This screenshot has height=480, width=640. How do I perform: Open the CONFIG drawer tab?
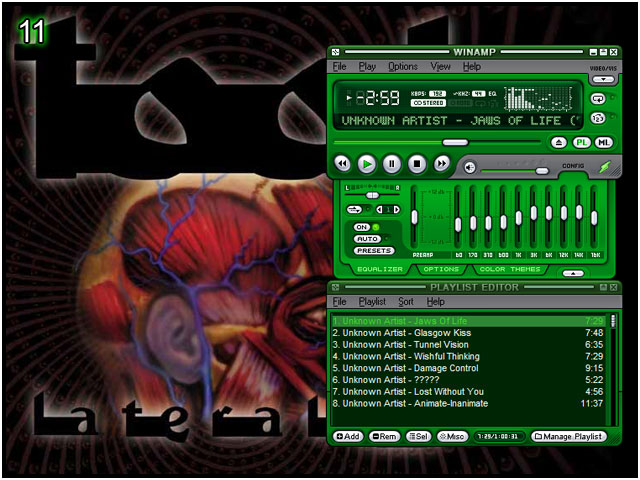point(573,166)
